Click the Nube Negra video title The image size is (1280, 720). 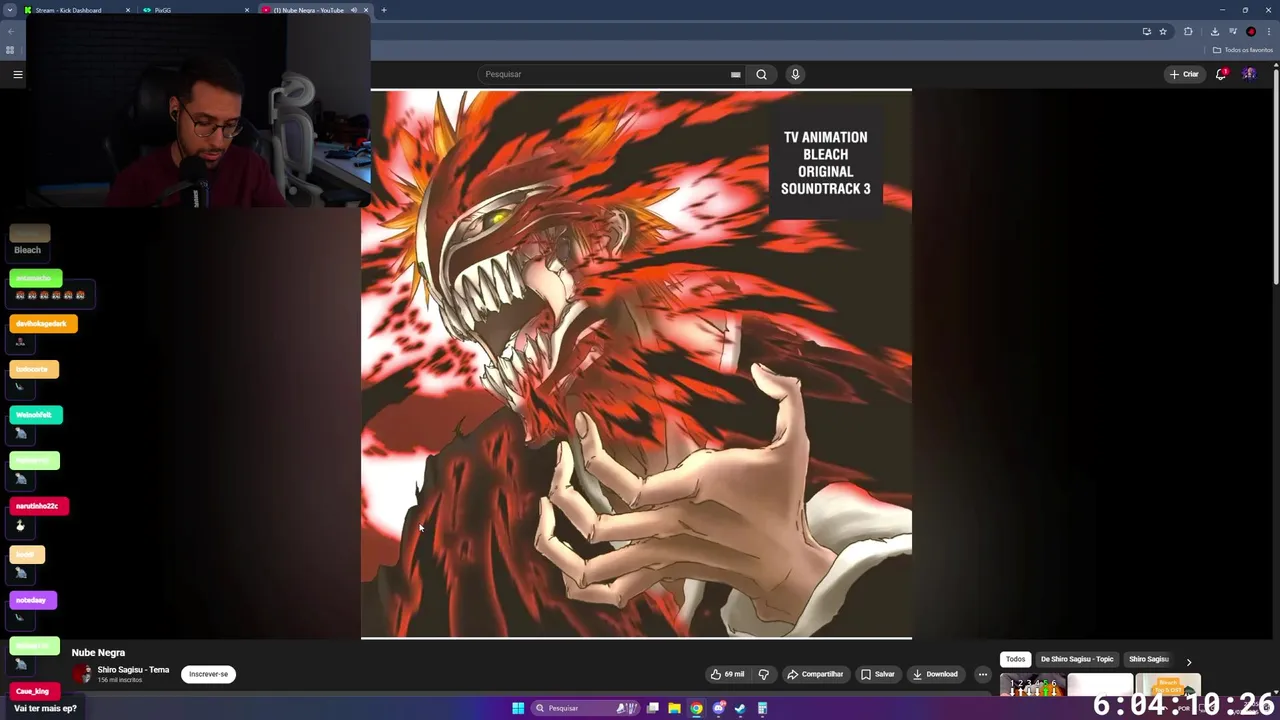(98, 652)
